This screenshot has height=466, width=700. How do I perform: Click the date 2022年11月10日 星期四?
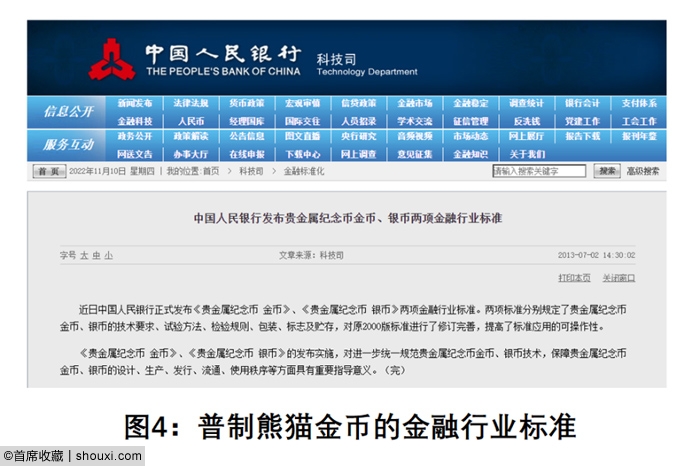click(112, 171)
